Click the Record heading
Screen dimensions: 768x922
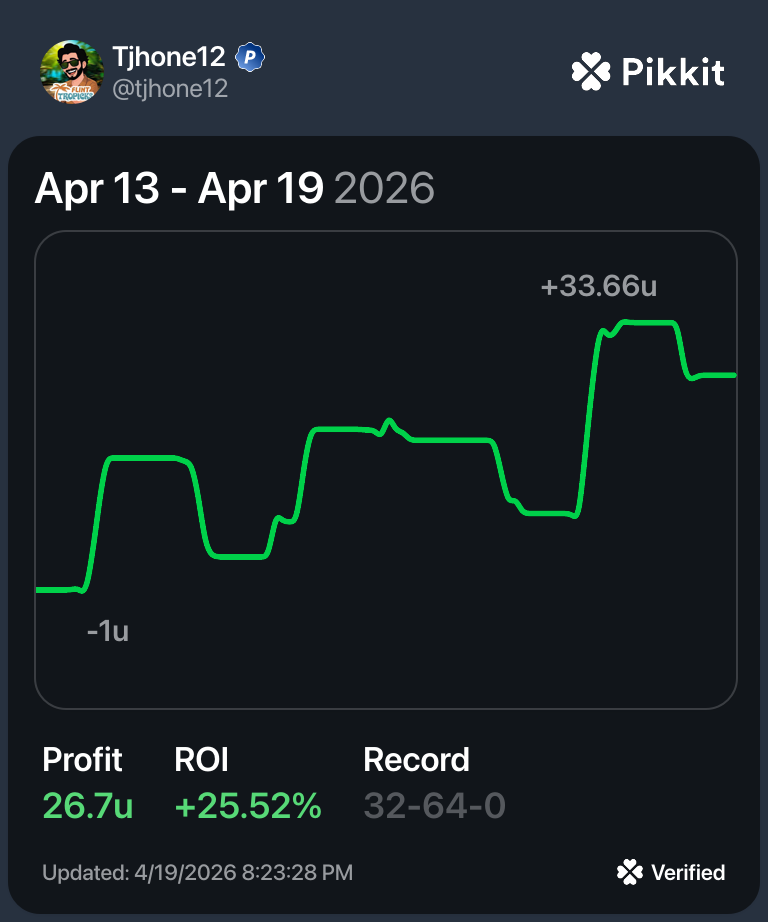416,760
